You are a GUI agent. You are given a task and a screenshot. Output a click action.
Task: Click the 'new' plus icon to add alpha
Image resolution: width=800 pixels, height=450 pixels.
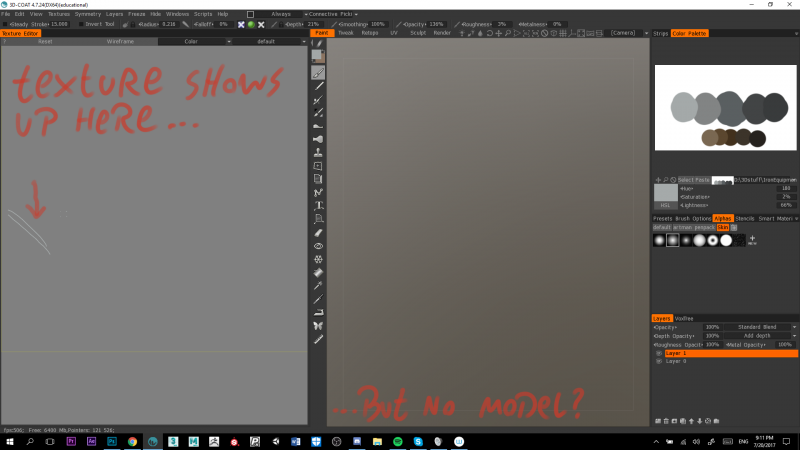[751, 240]
